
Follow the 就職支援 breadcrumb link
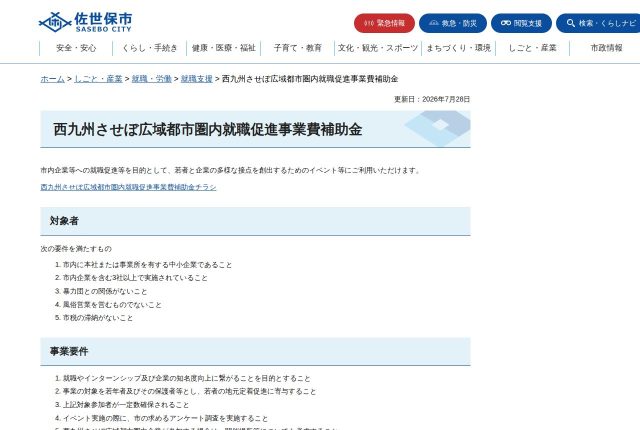pyautogui.click(x=197, y=79)
